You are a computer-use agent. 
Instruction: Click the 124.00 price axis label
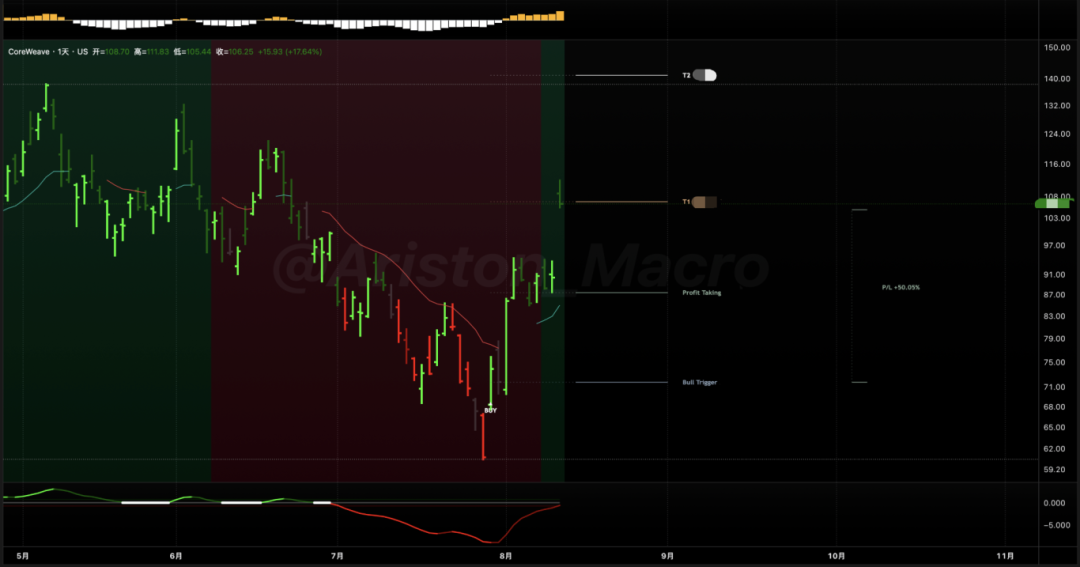(1057, 134)
